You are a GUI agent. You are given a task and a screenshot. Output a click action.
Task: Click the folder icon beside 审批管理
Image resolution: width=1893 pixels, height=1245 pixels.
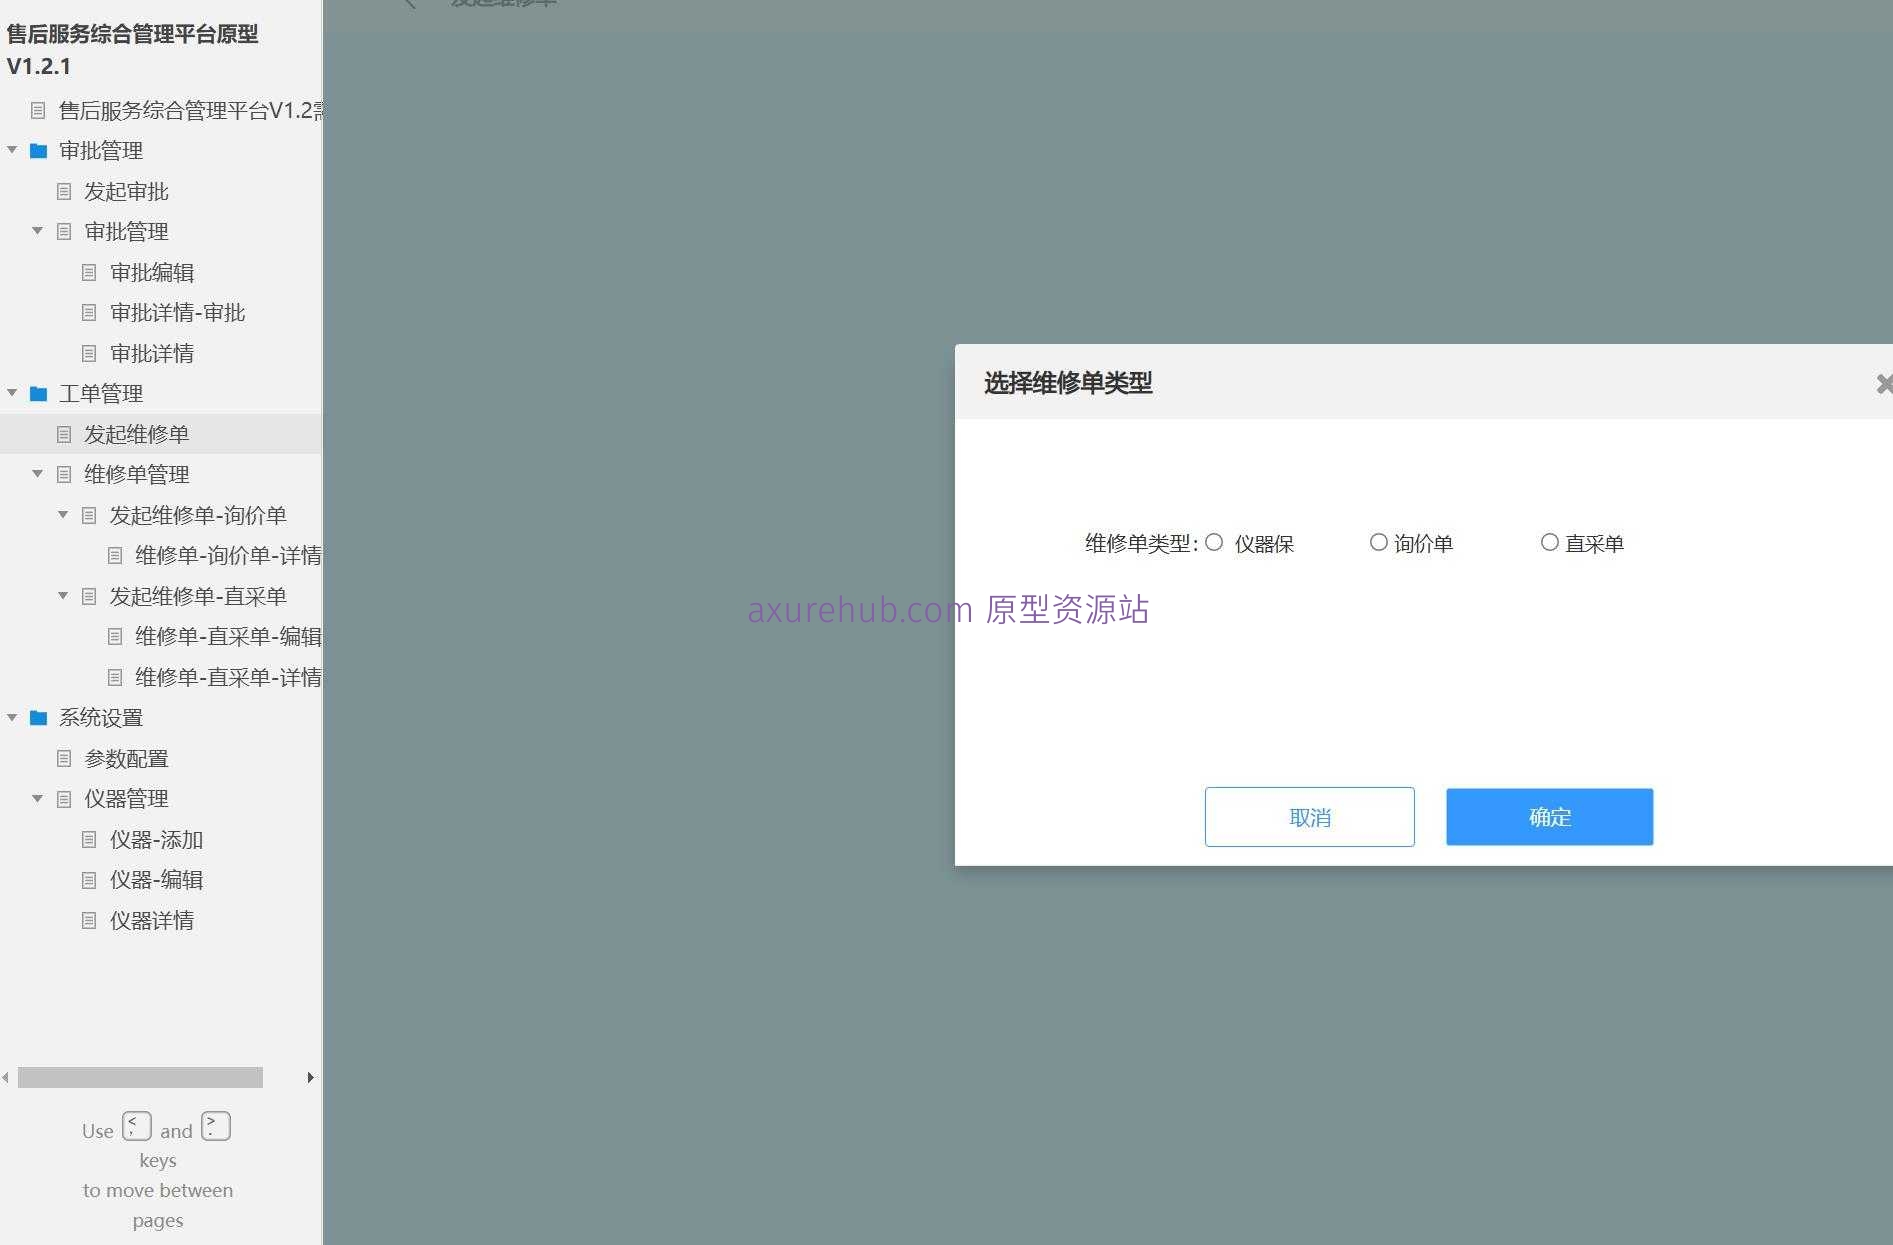[x=38, y=150]
